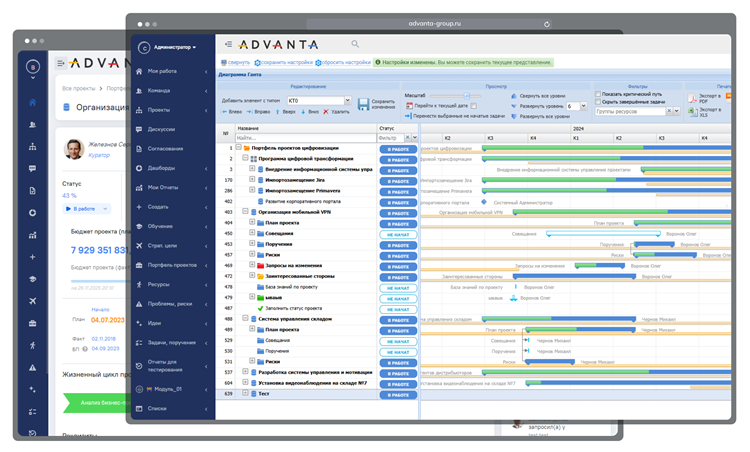750x452 pixels.
Task: Adjust the Масштаб zoom slider handle
Action: click(467, 96)
